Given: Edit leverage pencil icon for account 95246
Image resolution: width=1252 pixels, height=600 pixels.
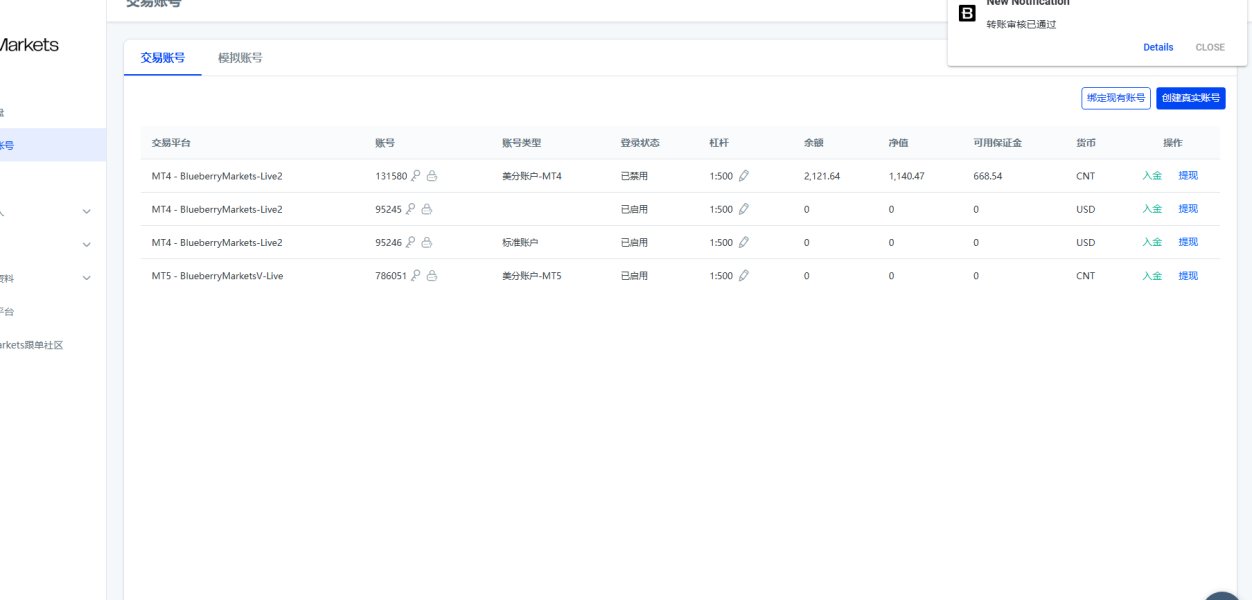Looking at the screenshot, I should 743,242.
